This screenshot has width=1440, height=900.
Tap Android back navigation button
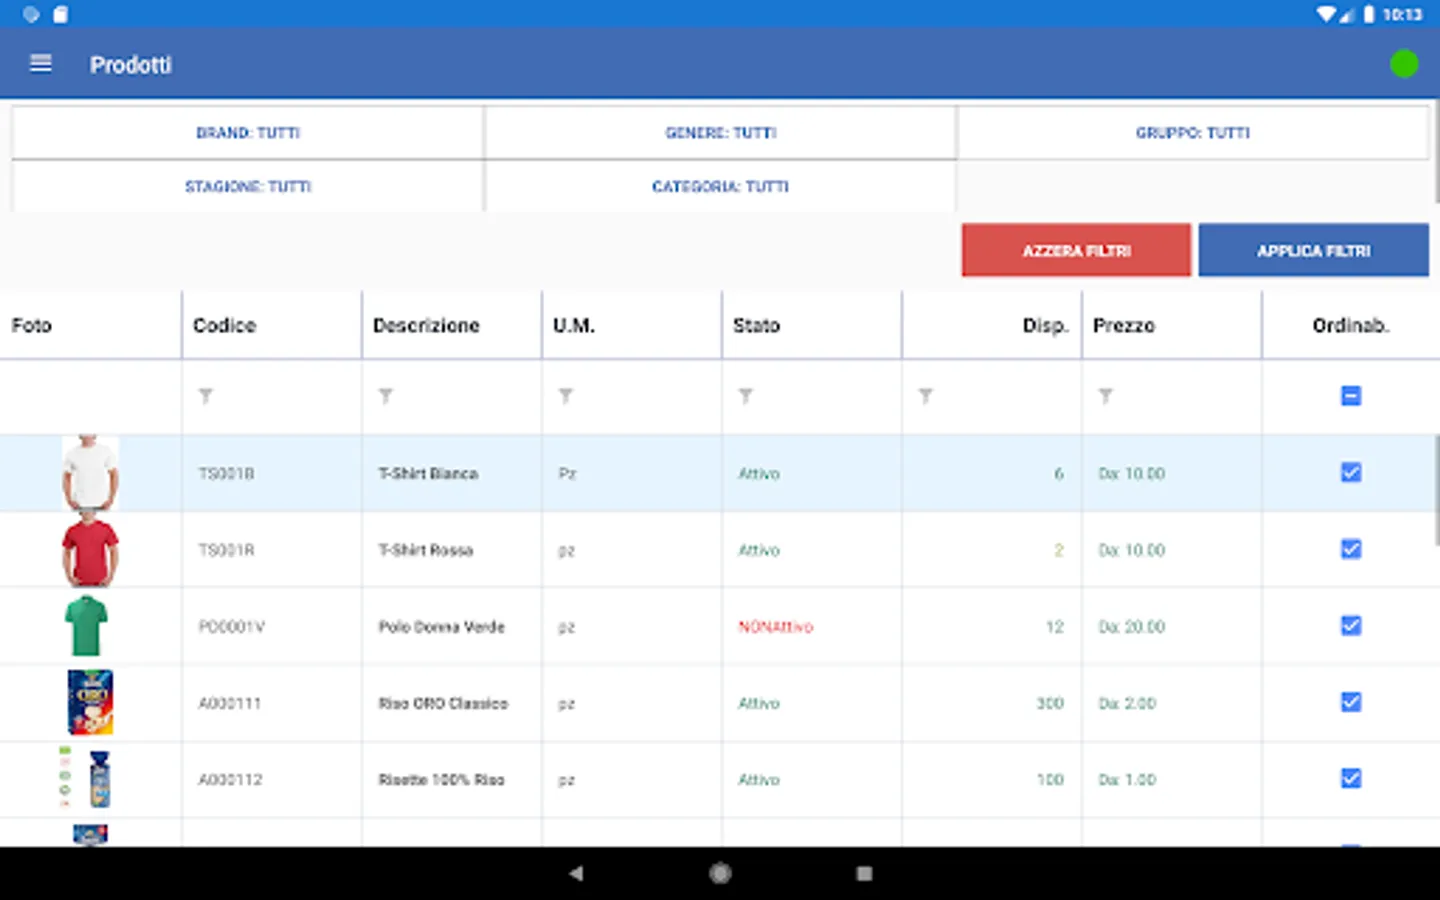click(576, 873)
